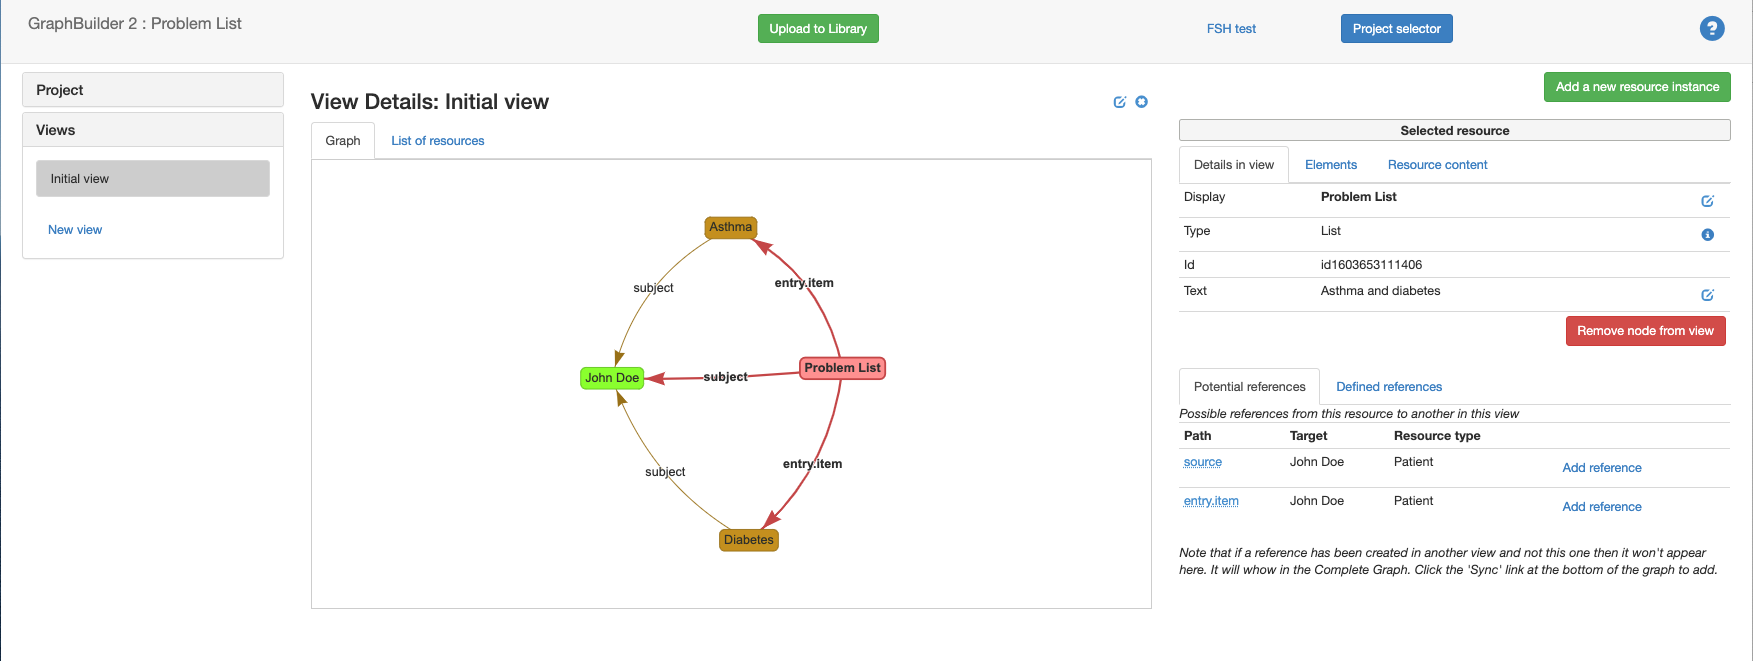
Task: Select the John Doe patient node
Action: tap(611, 378)
